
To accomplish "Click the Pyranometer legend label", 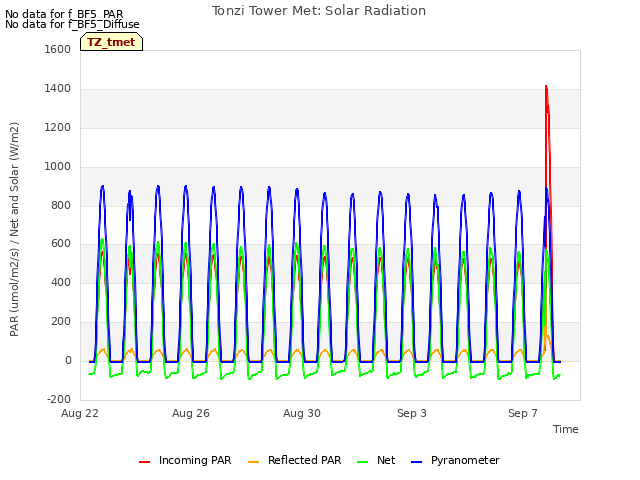I will (x=465, y=460).
